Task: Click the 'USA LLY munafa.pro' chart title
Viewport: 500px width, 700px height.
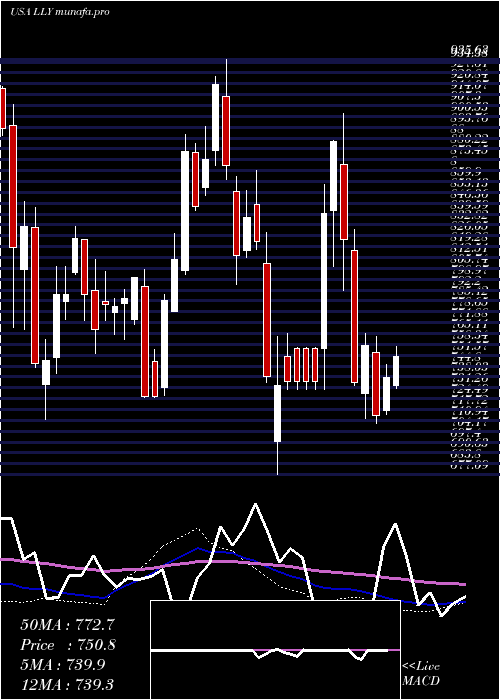Action: click(60, 12)
